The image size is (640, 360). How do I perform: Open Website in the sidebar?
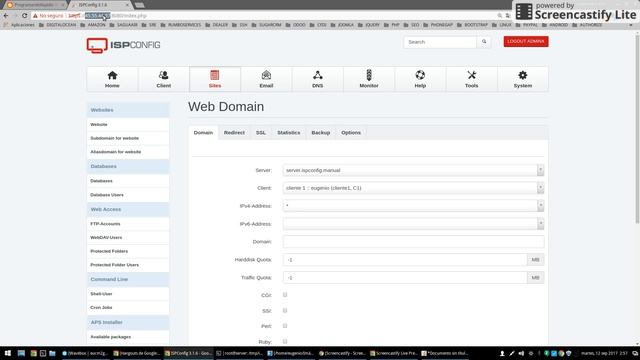coord(128,124)
